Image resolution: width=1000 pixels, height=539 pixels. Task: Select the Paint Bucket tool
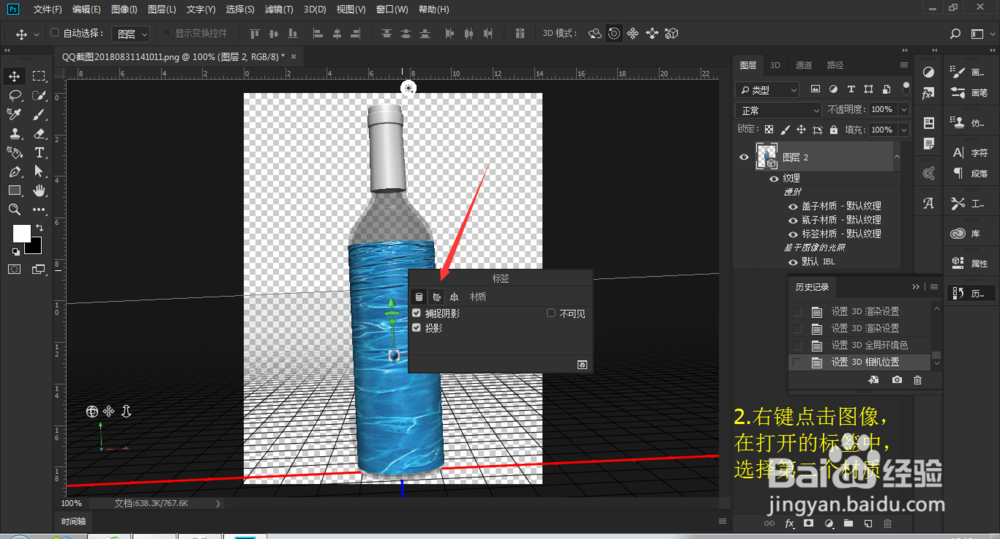click(14, 152)
